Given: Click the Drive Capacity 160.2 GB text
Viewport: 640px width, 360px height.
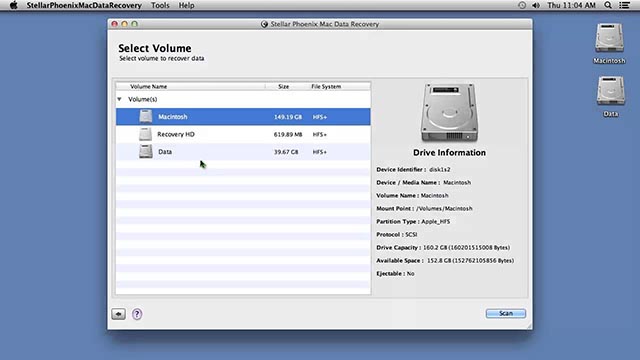Looking at the screenshot, I should click(x=443, y=248).
